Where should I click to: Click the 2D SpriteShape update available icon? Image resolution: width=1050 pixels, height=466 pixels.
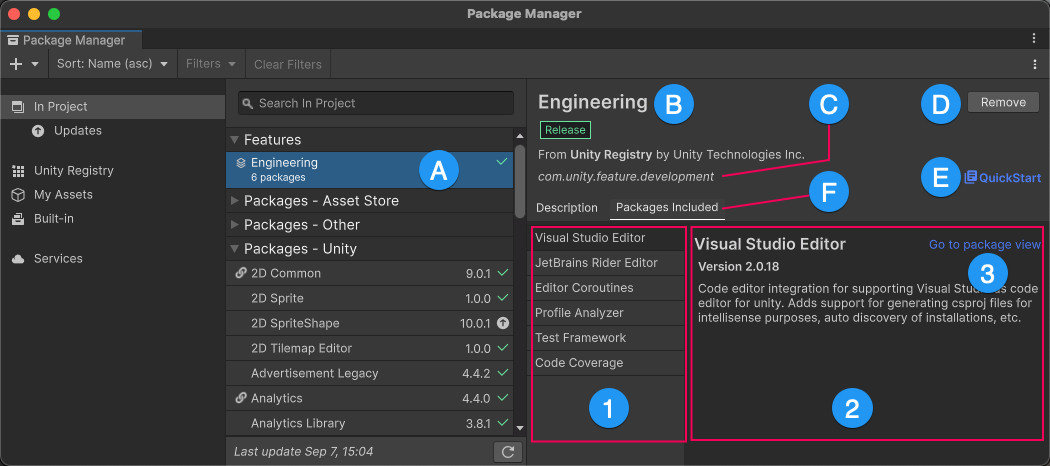click(503, 324)
